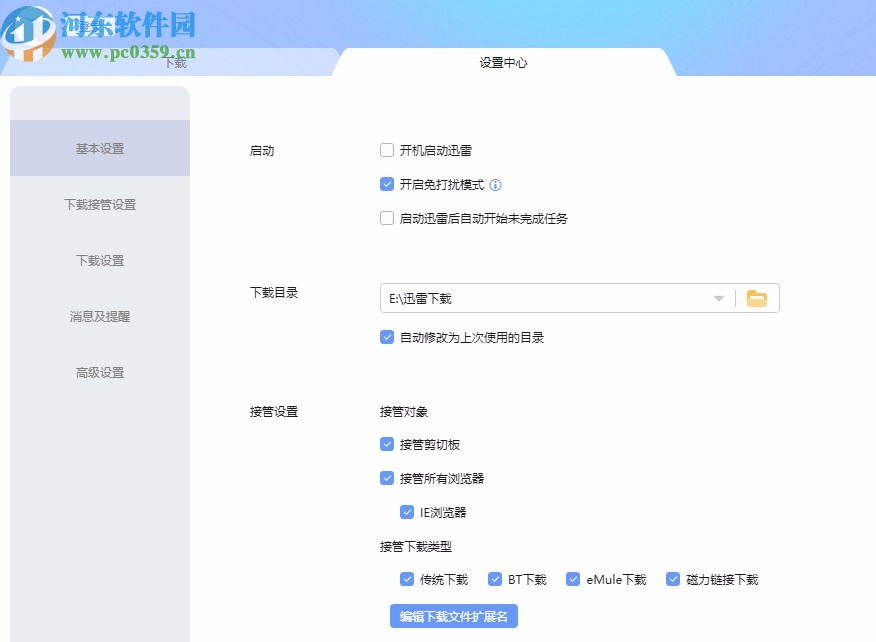Expand the download directory dropdown
The image size is (876, 642).
click(x=718, y=297)
